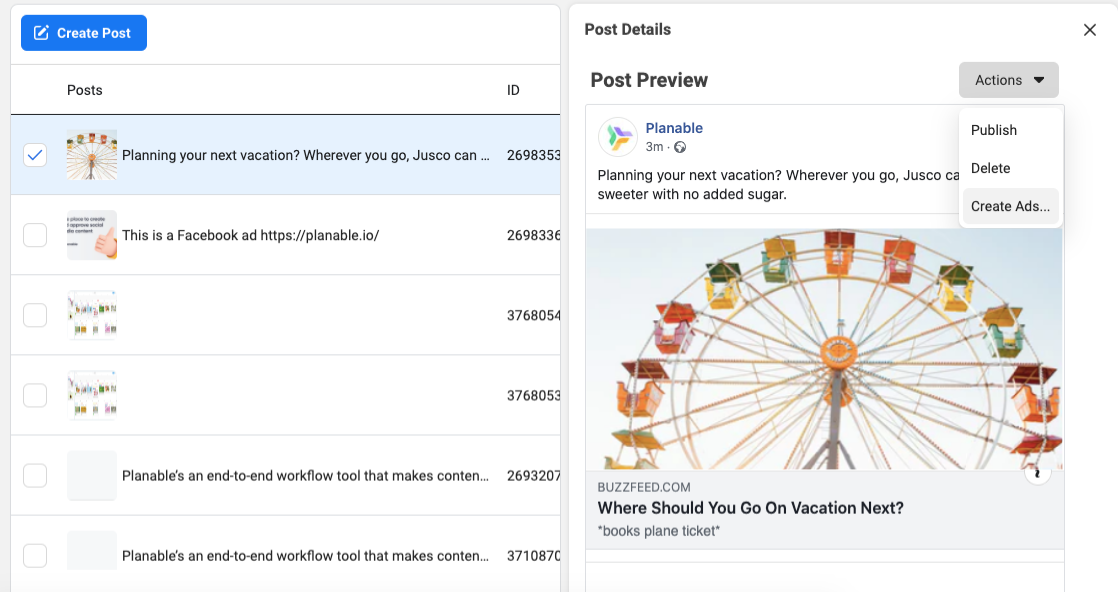Expand the Actions dropdown

click(1008, 80)
